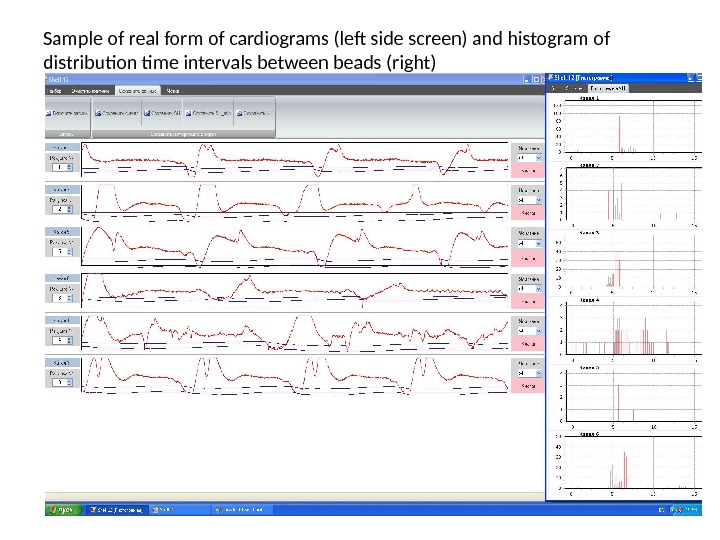Switch to the third taskbar window item
720x540 pixels.
coord(243,510)
